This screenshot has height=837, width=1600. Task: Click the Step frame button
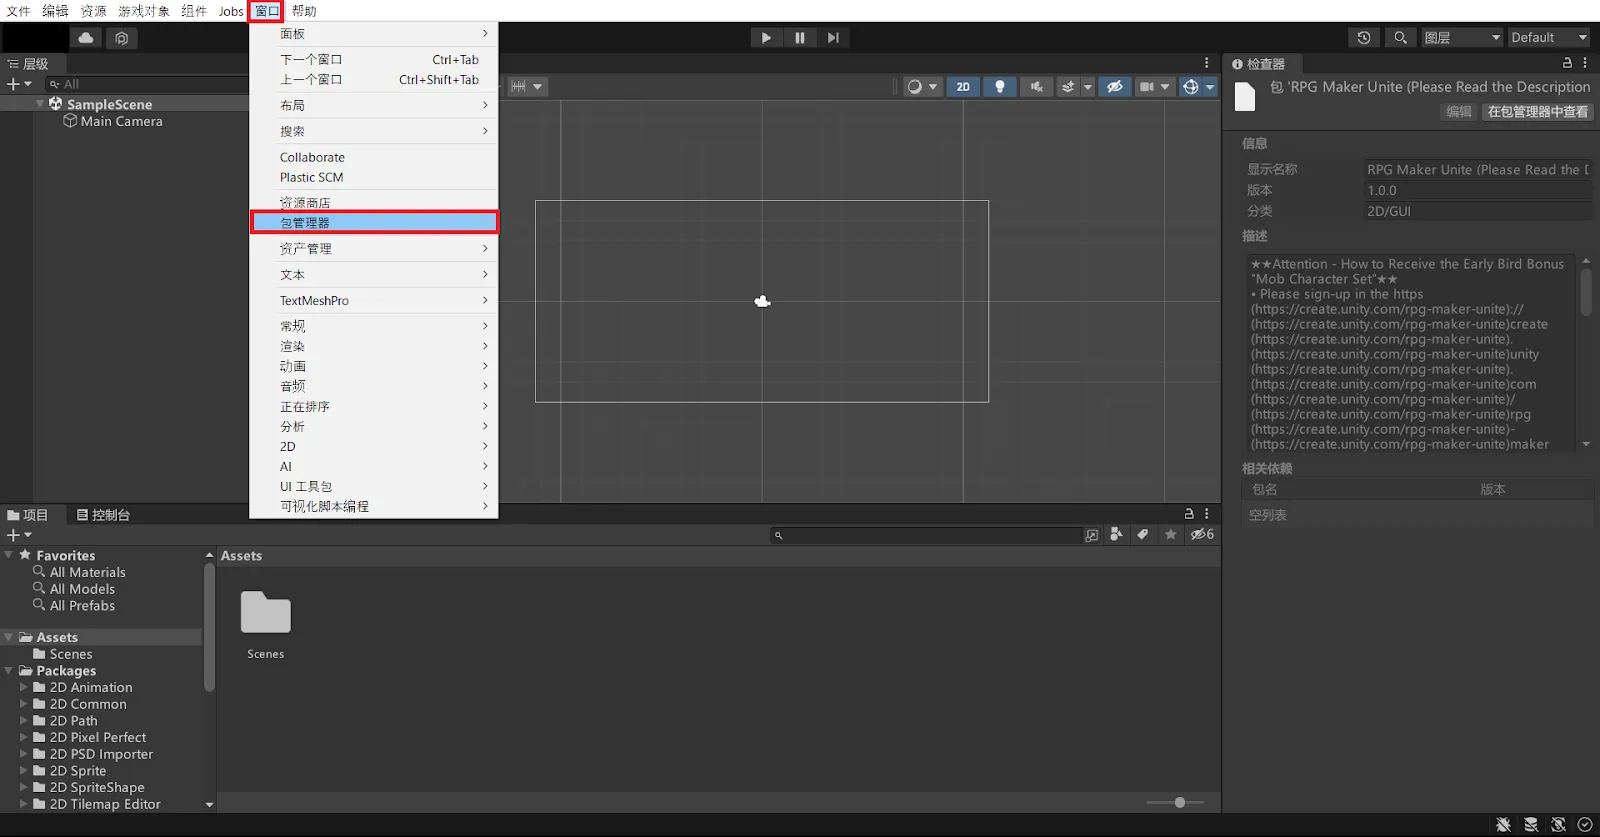(x=833, y=38)
